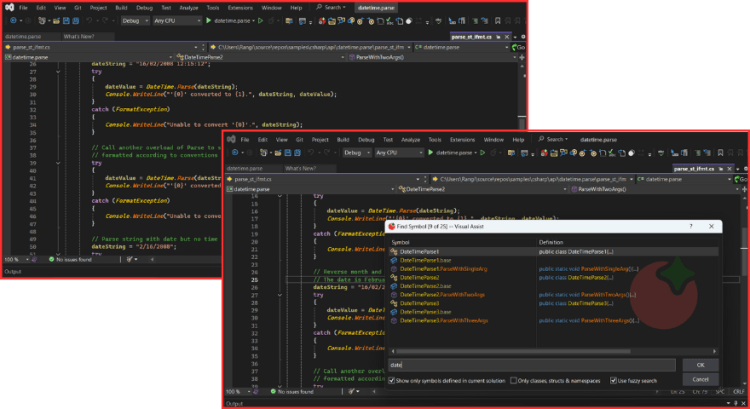Collapse code block at line 27 in front window
Viewport: 750px width, 409px height.
pyautogui.click(x=279, y=295)
